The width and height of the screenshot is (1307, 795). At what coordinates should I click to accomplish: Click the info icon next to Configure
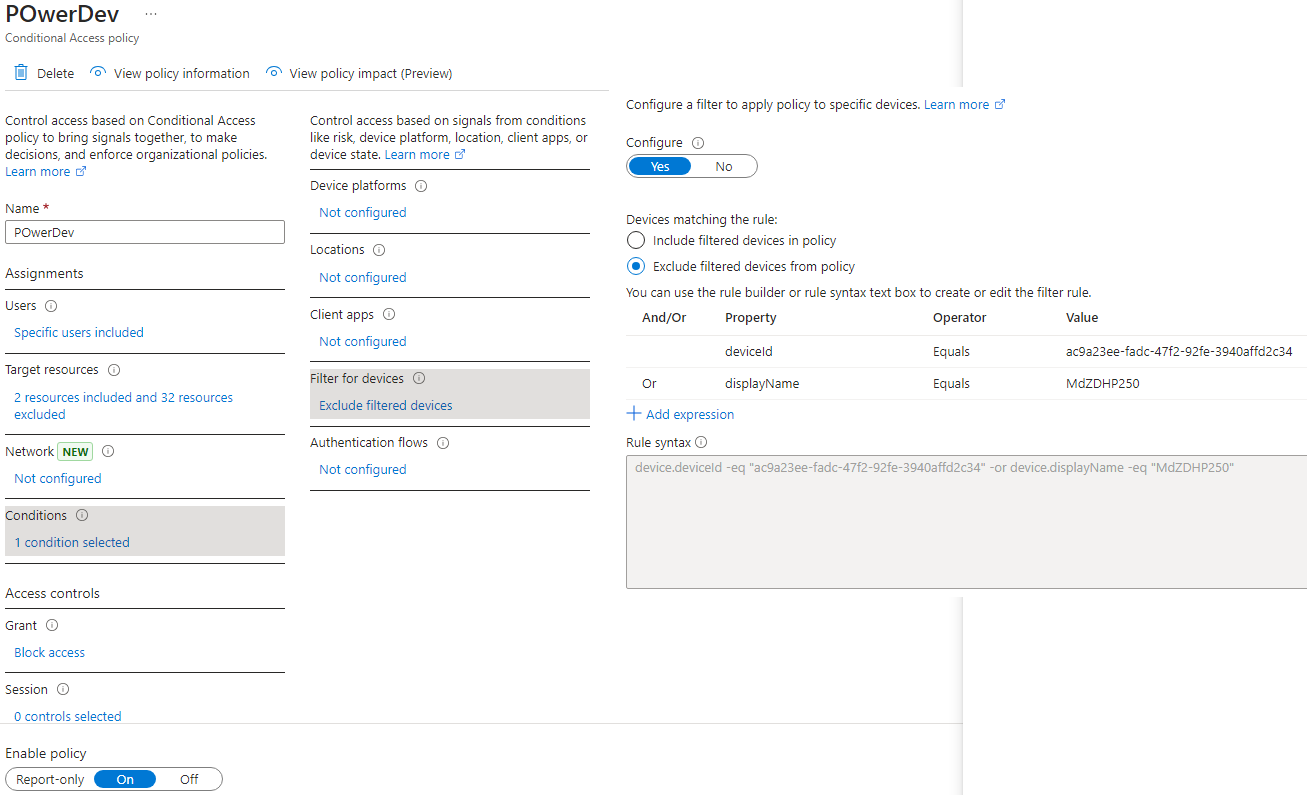coord(698,143)
